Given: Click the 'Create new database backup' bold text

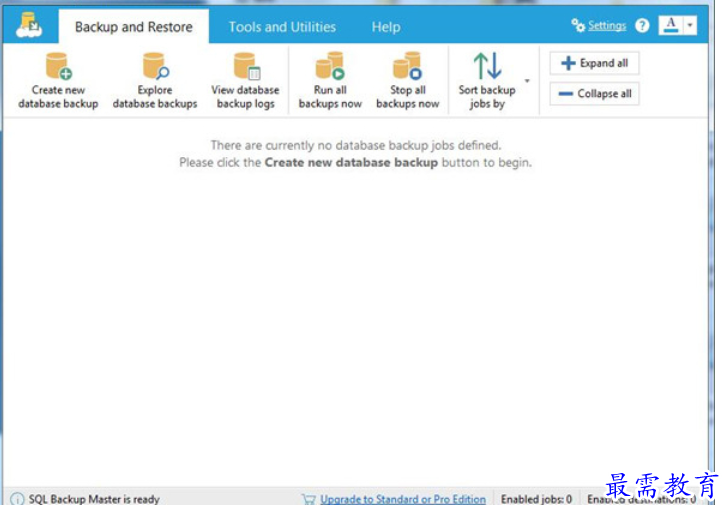Looking at the screenshot, I should click(x=351, y=163).
